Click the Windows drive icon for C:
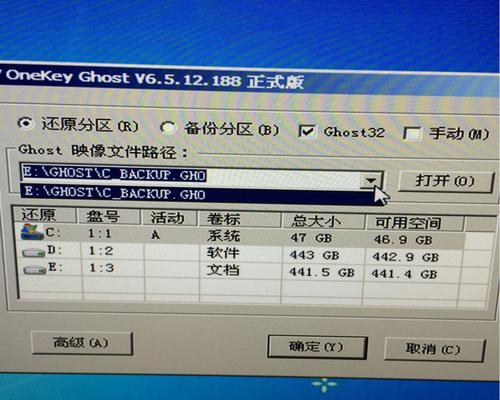 coord(32,232)
